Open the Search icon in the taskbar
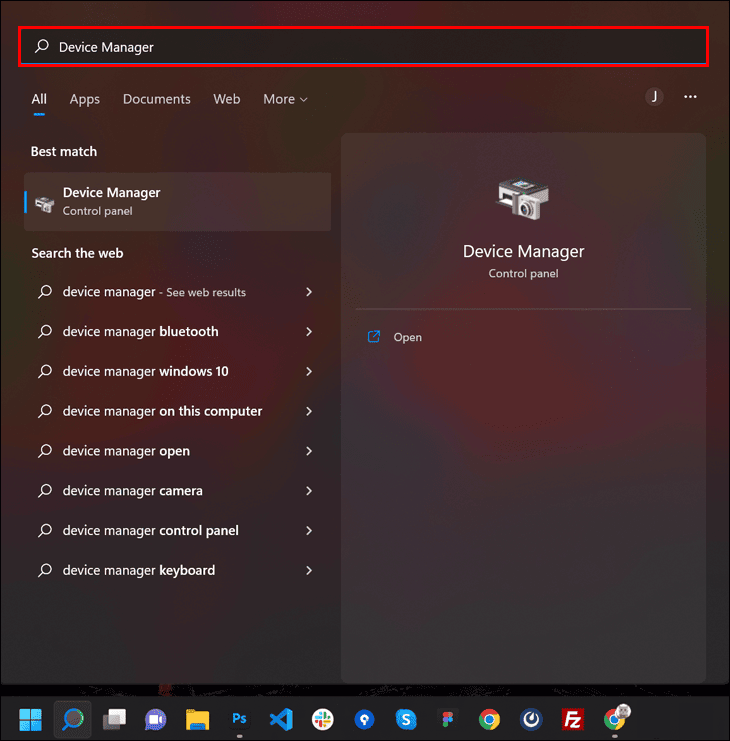The image size is (730, 741). (73, 720)
